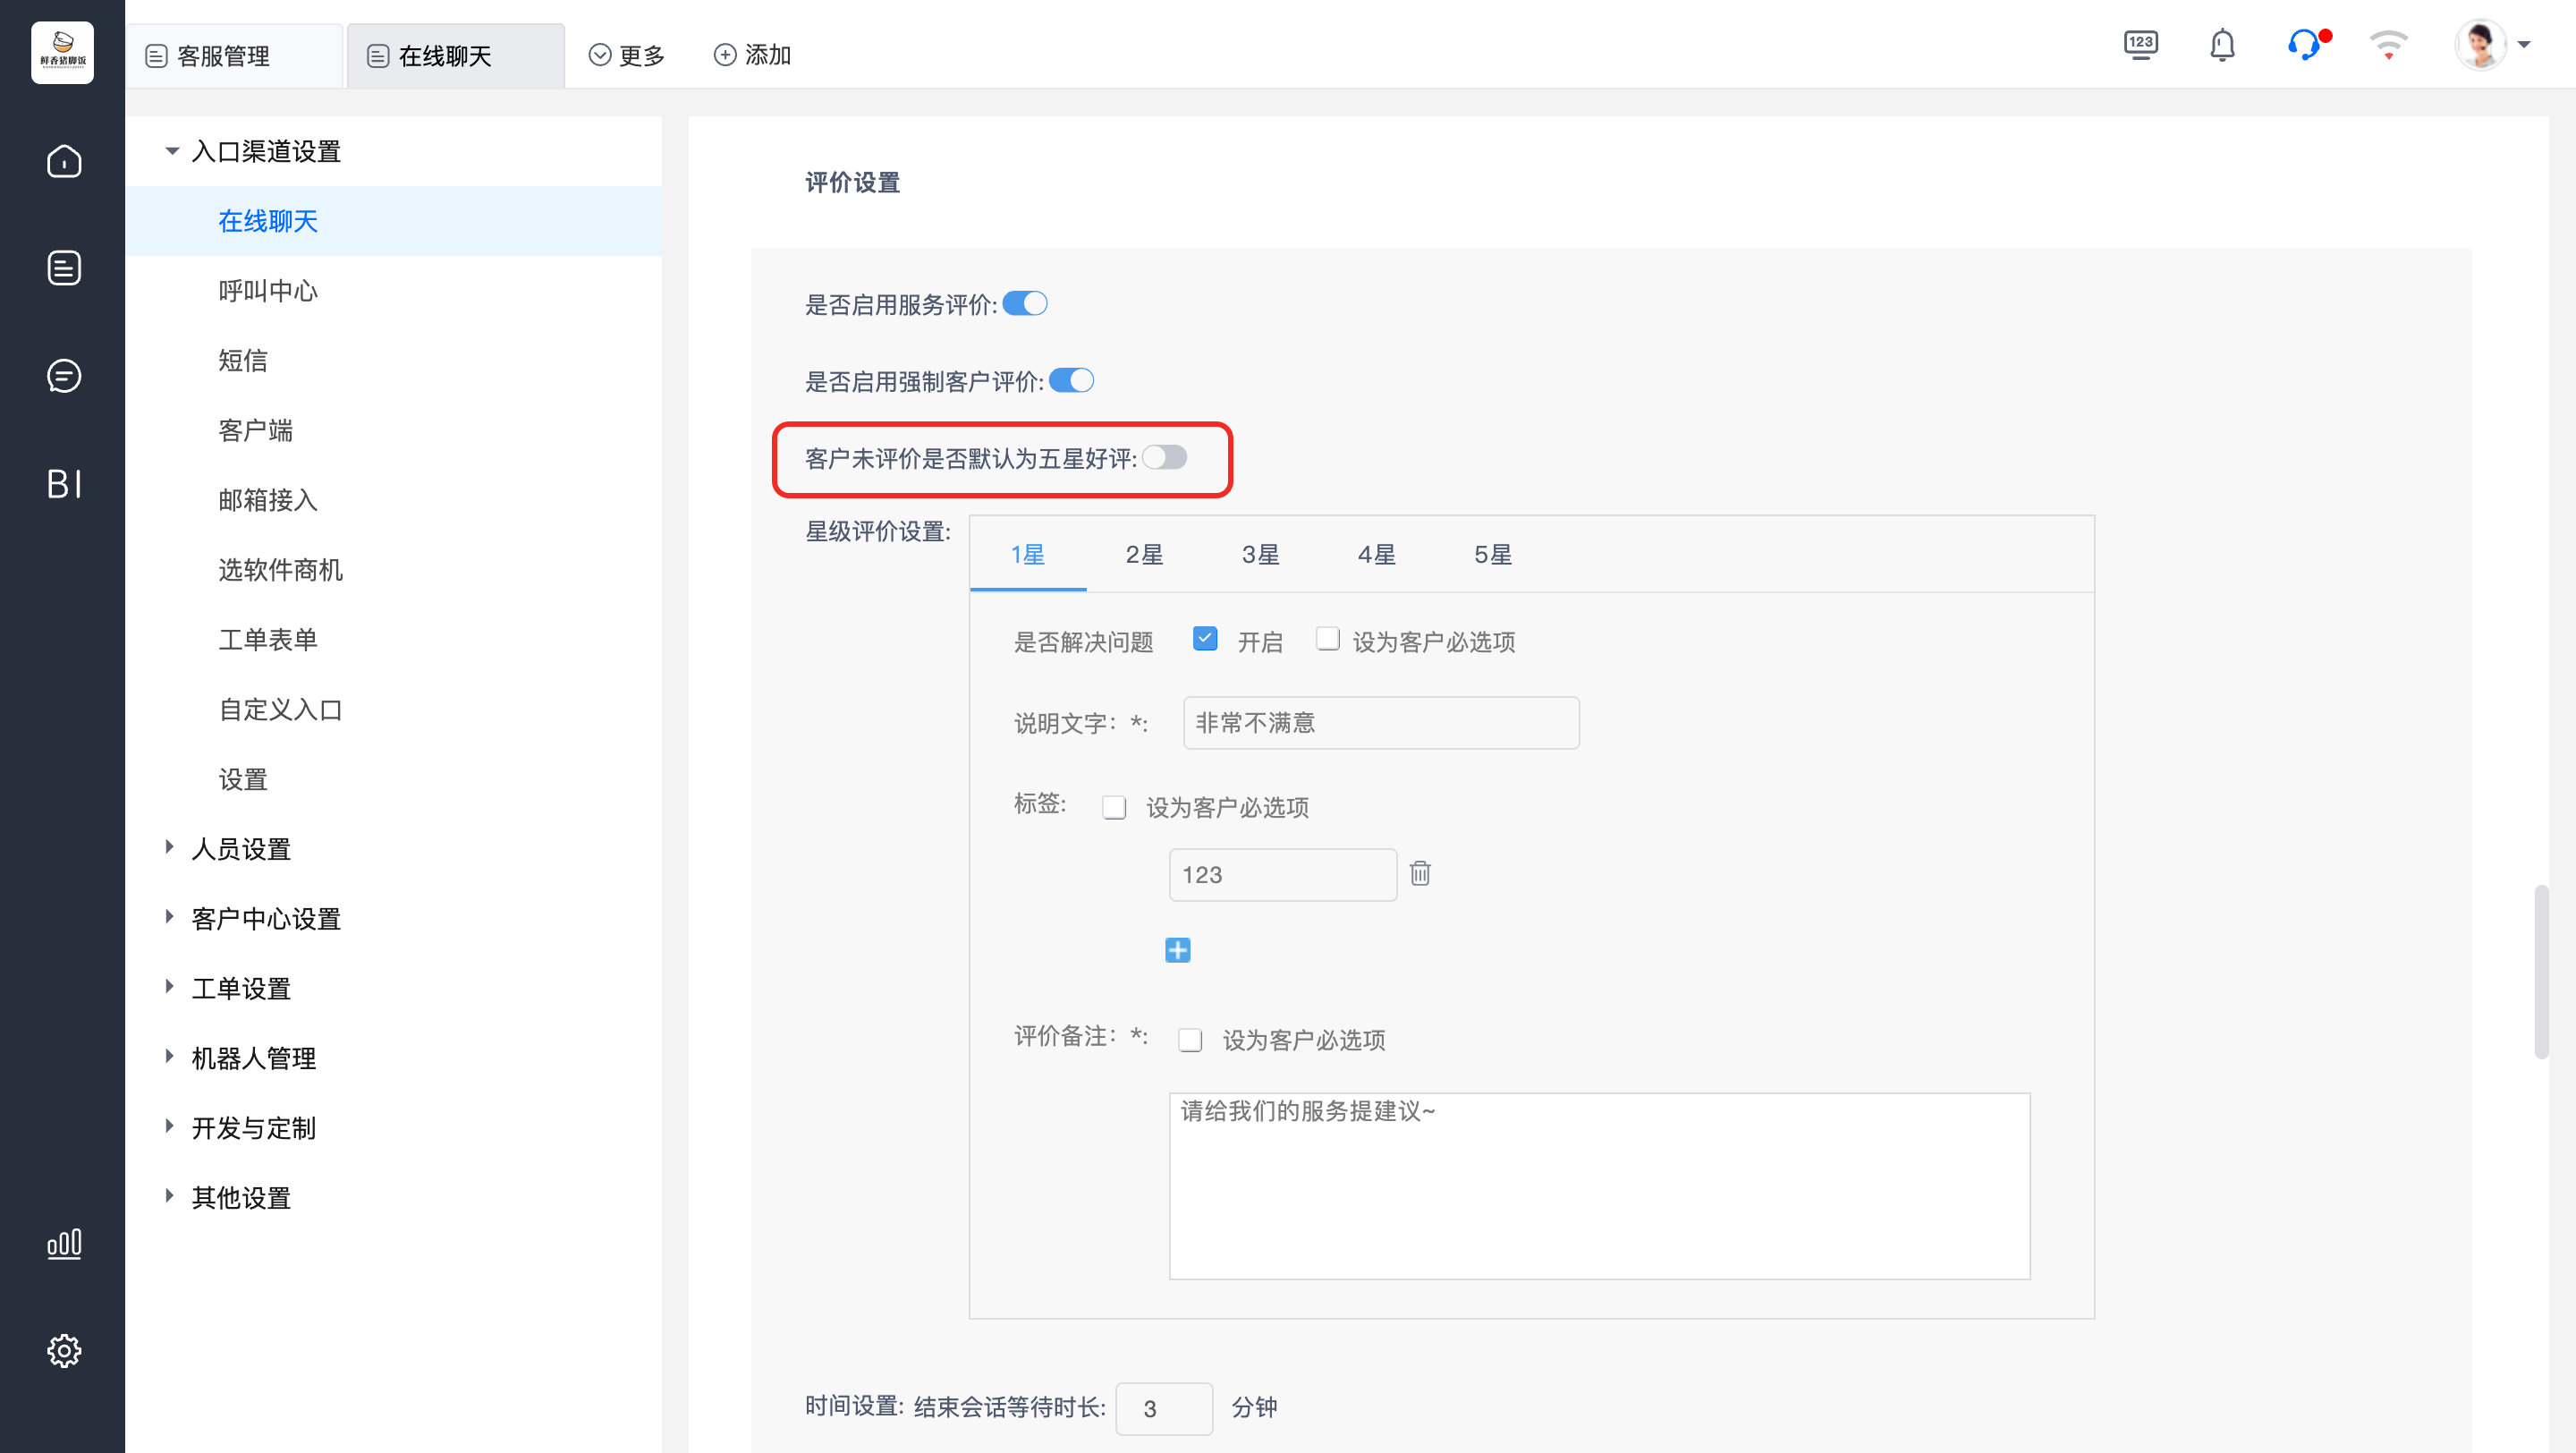Screen dimensions: 2576x1453
Task: Disable the service evaluation toggle
Action: pos(1025,303)
